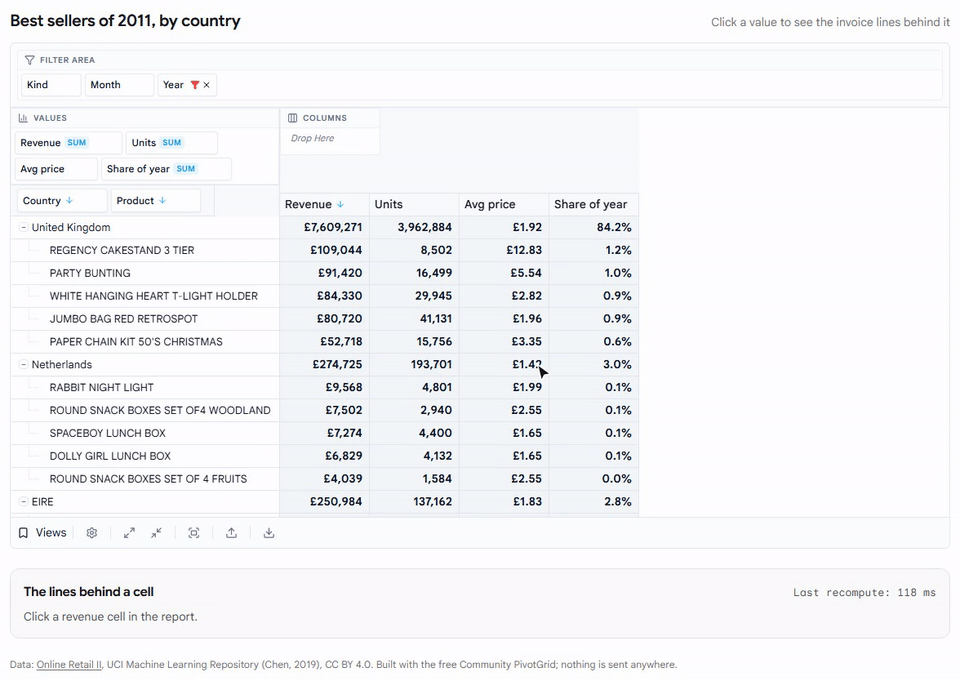Click revenue cell £4,039

324,479
